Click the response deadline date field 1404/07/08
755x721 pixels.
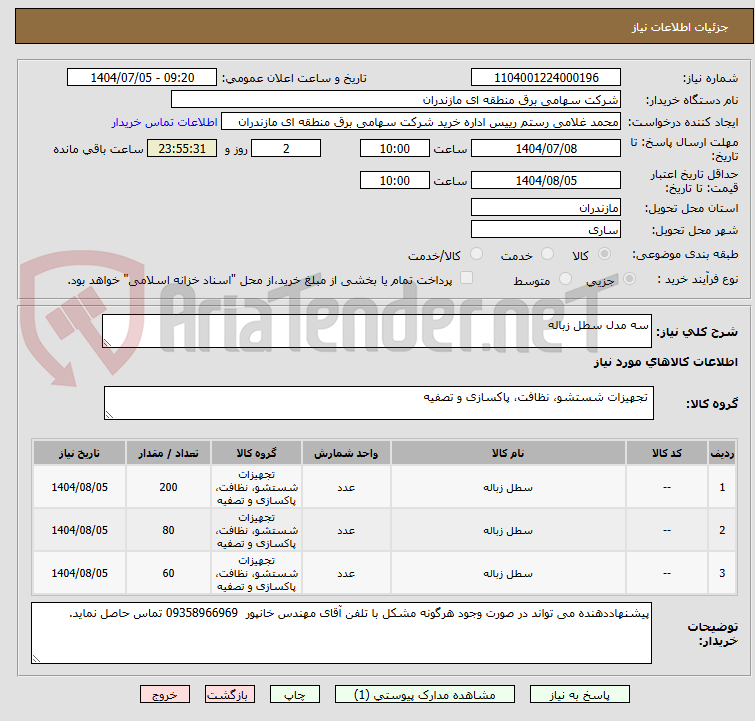pos(546,149)
